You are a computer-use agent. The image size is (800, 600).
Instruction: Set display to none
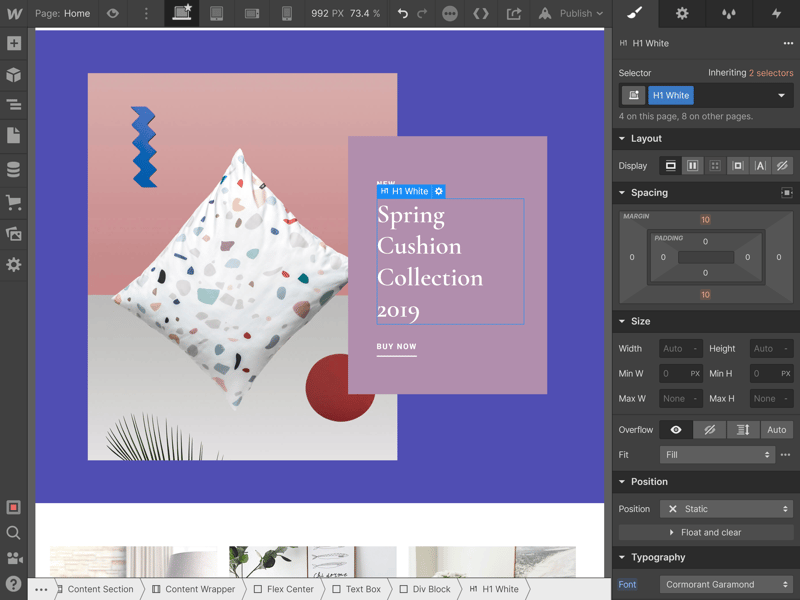pos(783,166)
